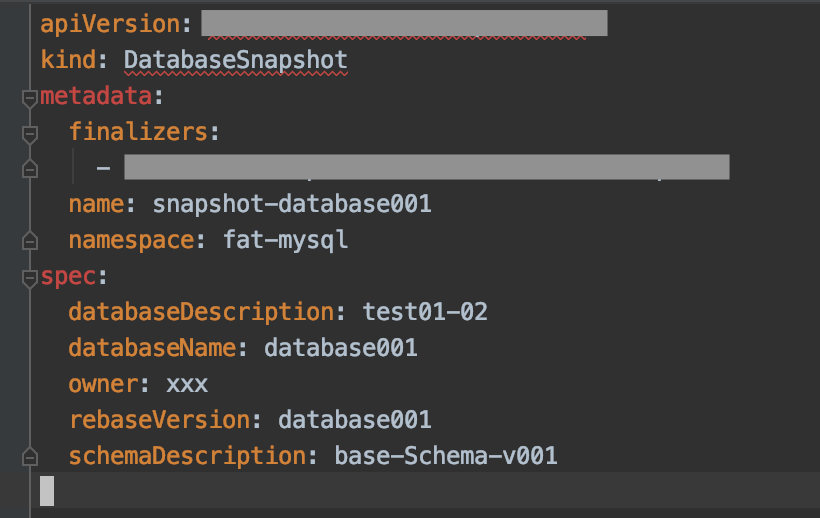
Task: Click the test01-02 description value
Action: pos(425,312)
